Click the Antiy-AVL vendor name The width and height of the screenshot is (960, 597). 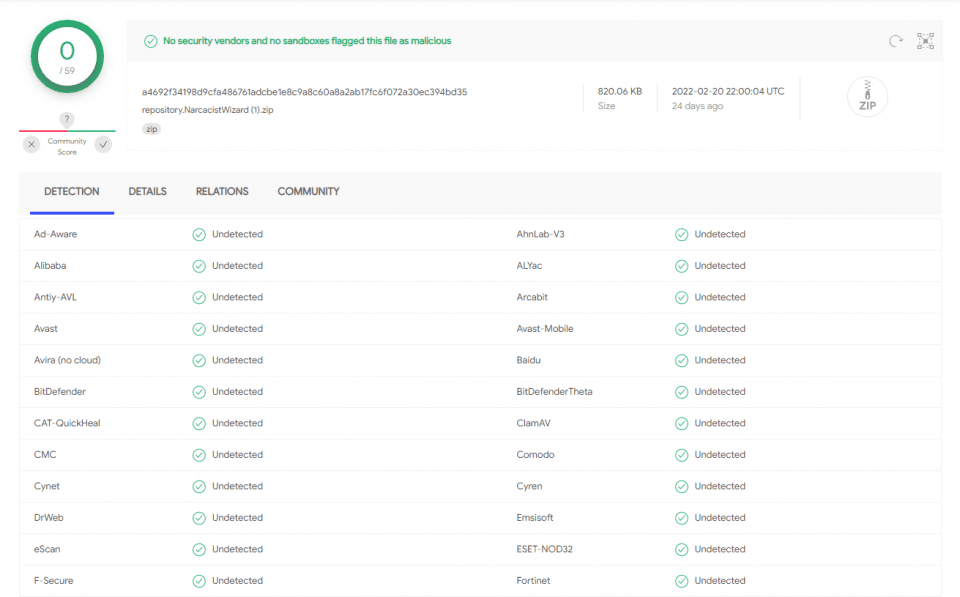(56, 297)
